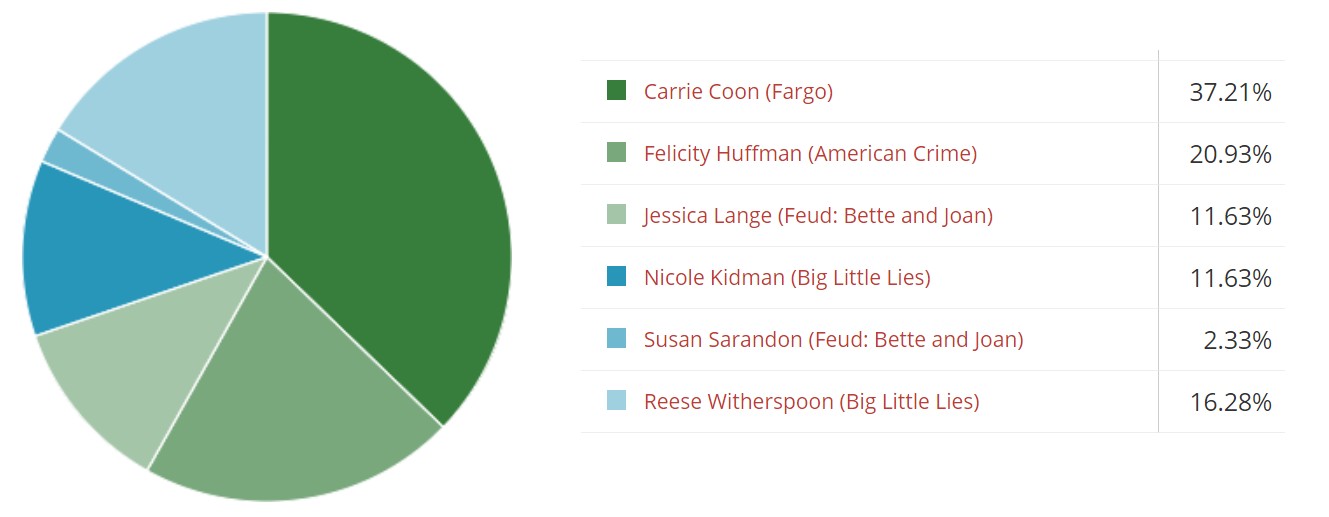Click the Nicole Kidman legend color square
The height and width of the screenshot is (517, 1329).
tap(616, 277)
